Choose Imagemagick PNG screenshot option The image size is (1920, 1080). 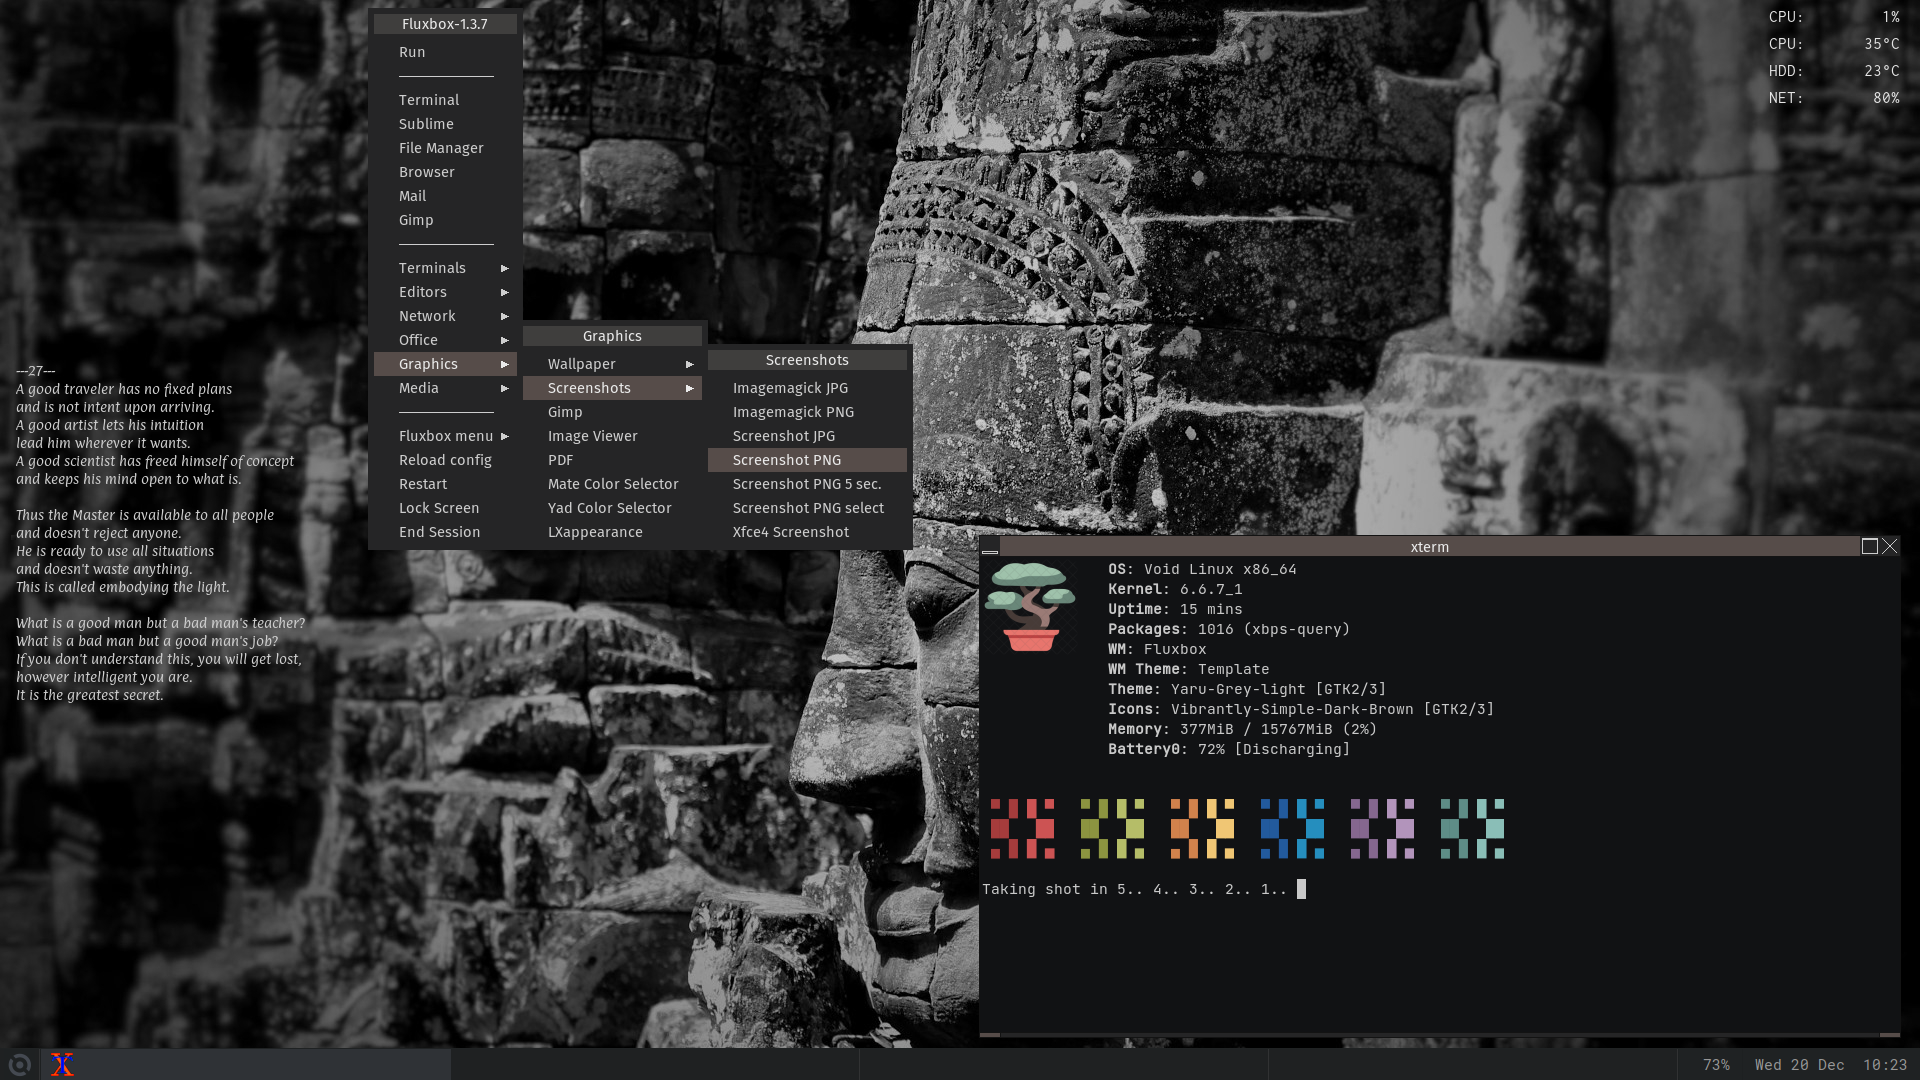807,412
